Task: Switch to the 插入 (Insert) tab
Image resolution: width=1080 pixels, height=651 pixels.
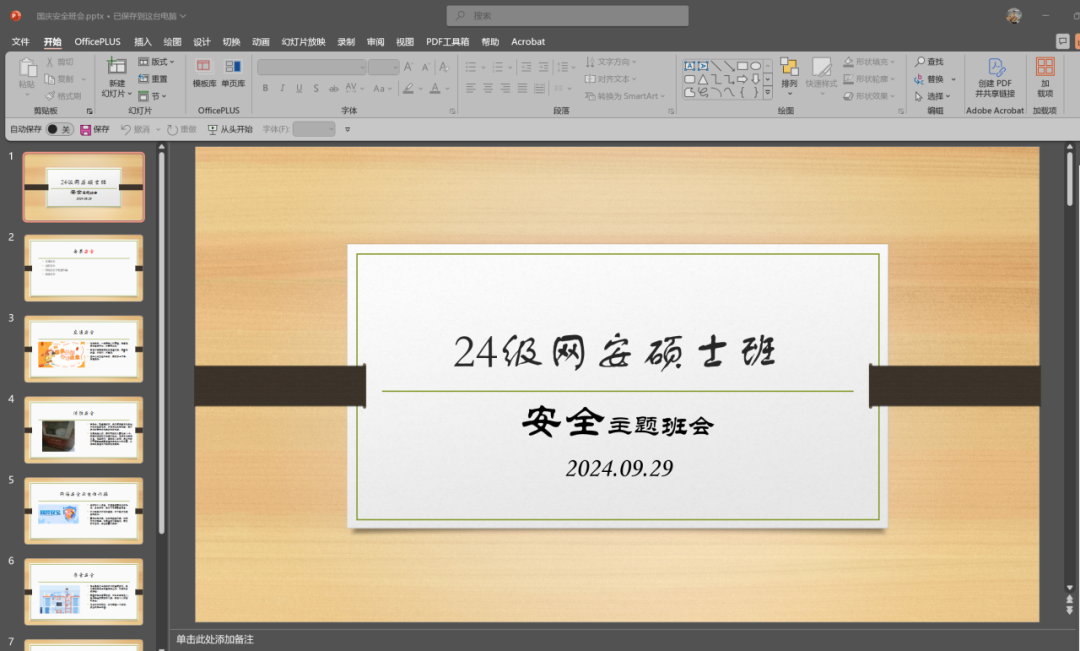Action: [x=143, y=42]
